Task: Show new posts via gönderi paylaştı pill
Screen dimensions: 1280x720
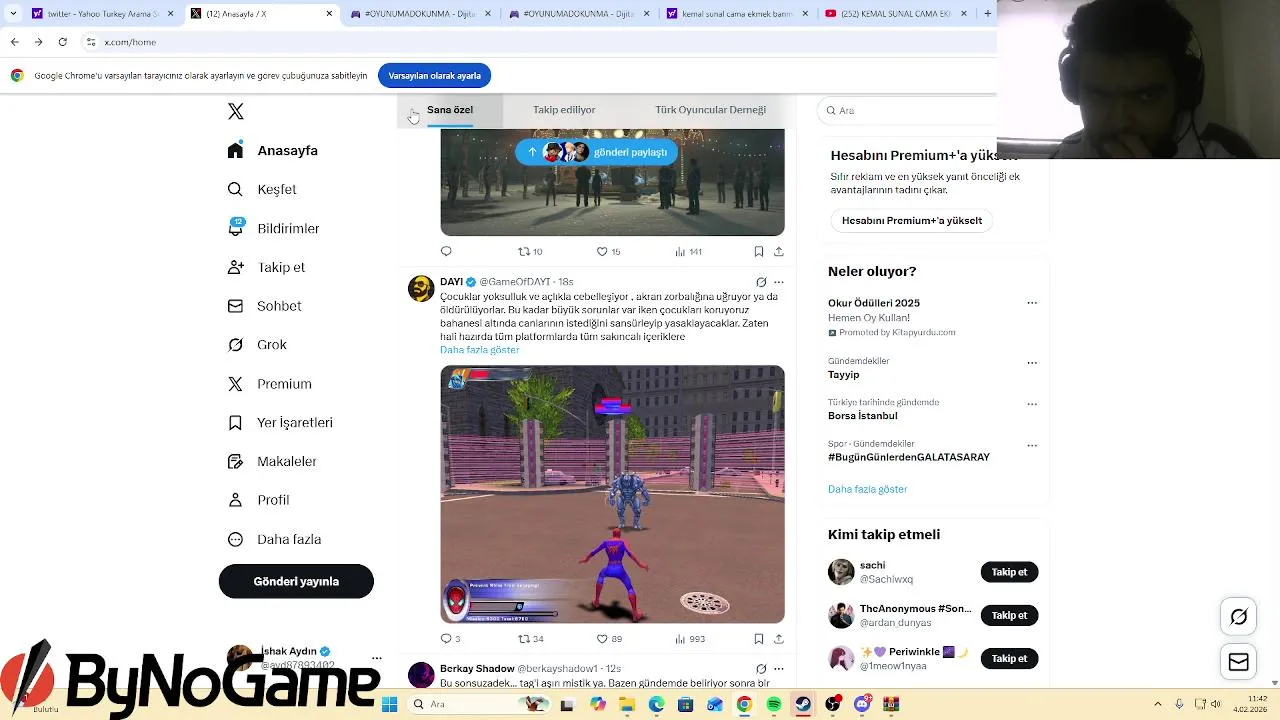Action: pyautogui.click(x=597, y=152)
